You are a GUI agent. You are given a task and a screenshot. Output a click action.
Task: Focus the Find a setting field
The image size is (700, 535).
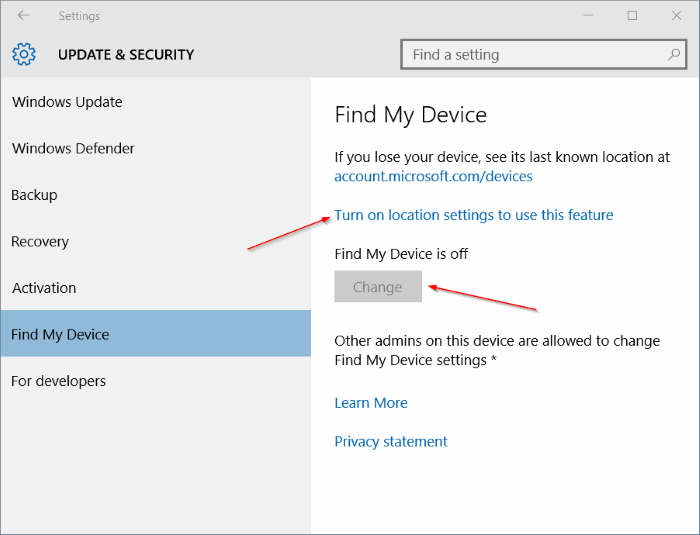pos(543,54)
